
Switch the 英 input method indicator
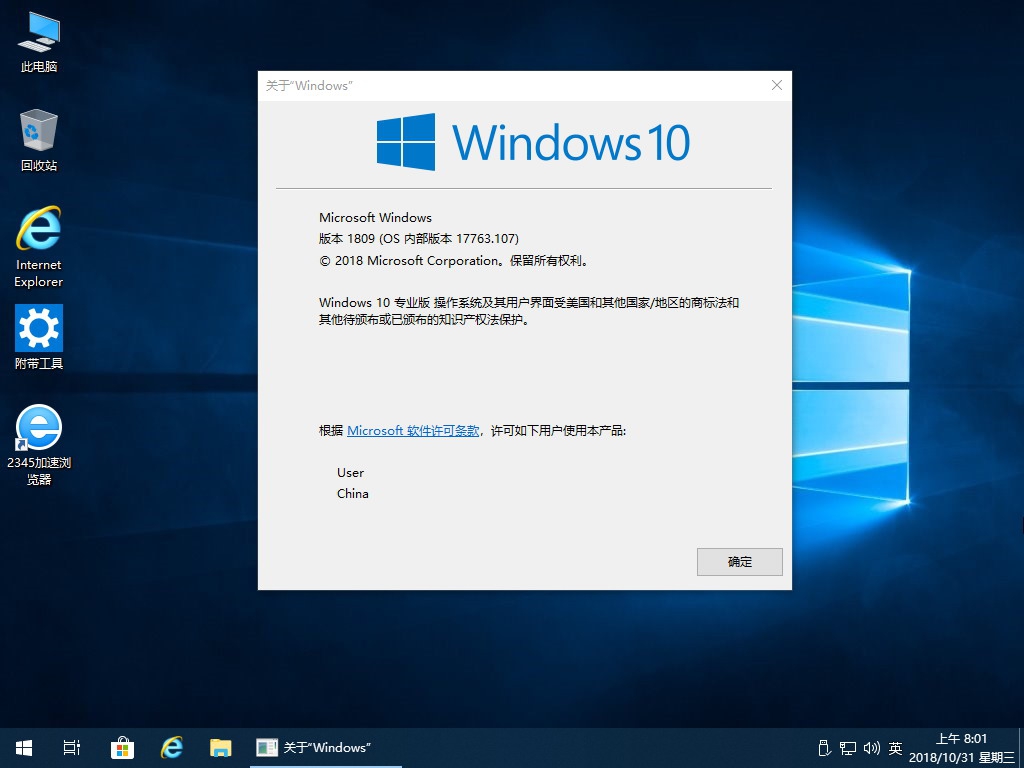click(895, 748)
